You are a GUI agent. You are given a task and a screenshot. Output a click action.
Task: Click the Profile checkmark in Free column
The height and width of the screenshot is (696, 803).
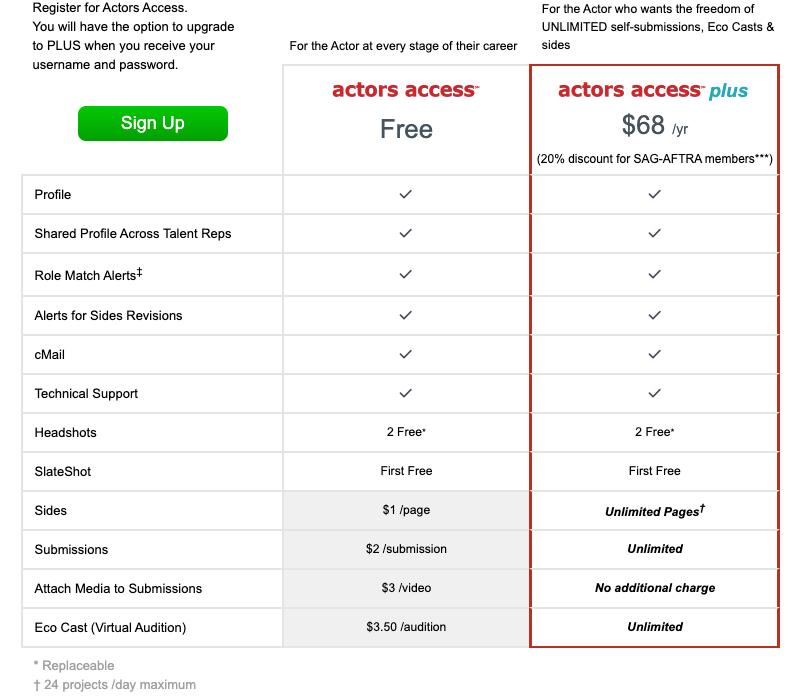pyautogui.click(x=406, y=194)
